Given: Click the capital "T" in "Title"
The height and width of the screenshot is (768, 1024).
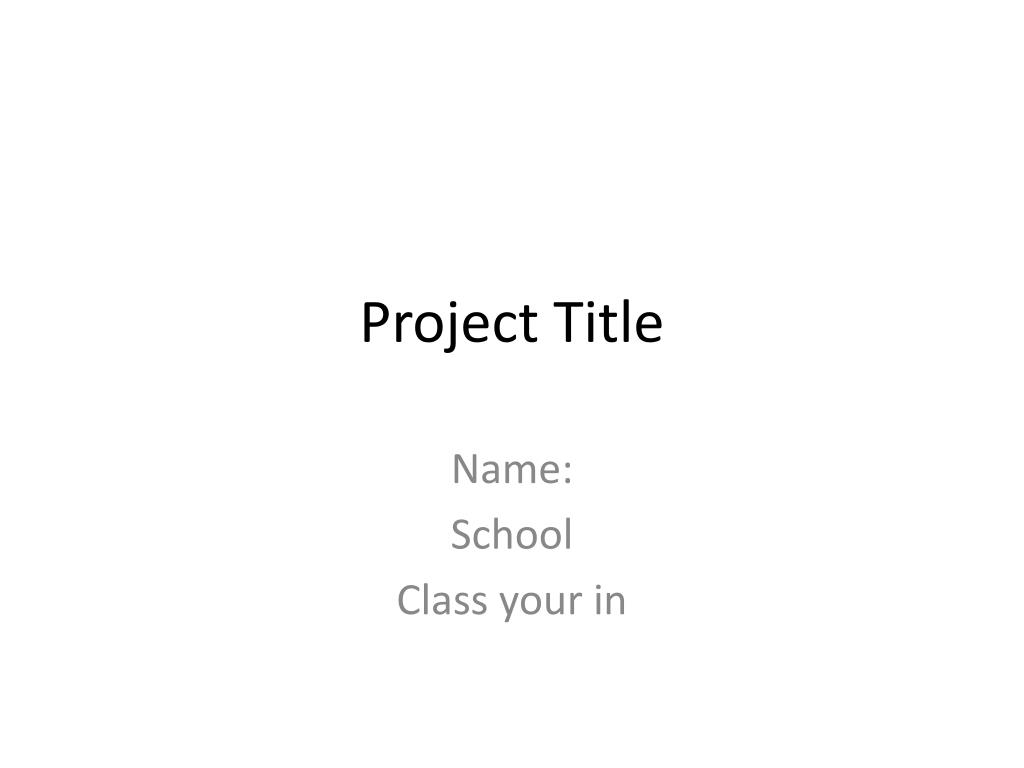Looking at the screenshot, I should tap(568, 323).
